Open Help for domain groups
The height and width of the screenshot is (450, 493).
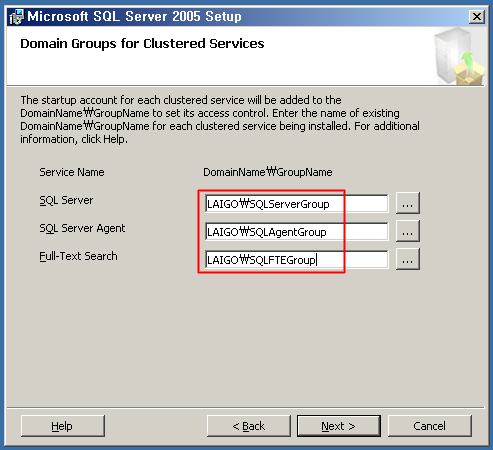63,426
